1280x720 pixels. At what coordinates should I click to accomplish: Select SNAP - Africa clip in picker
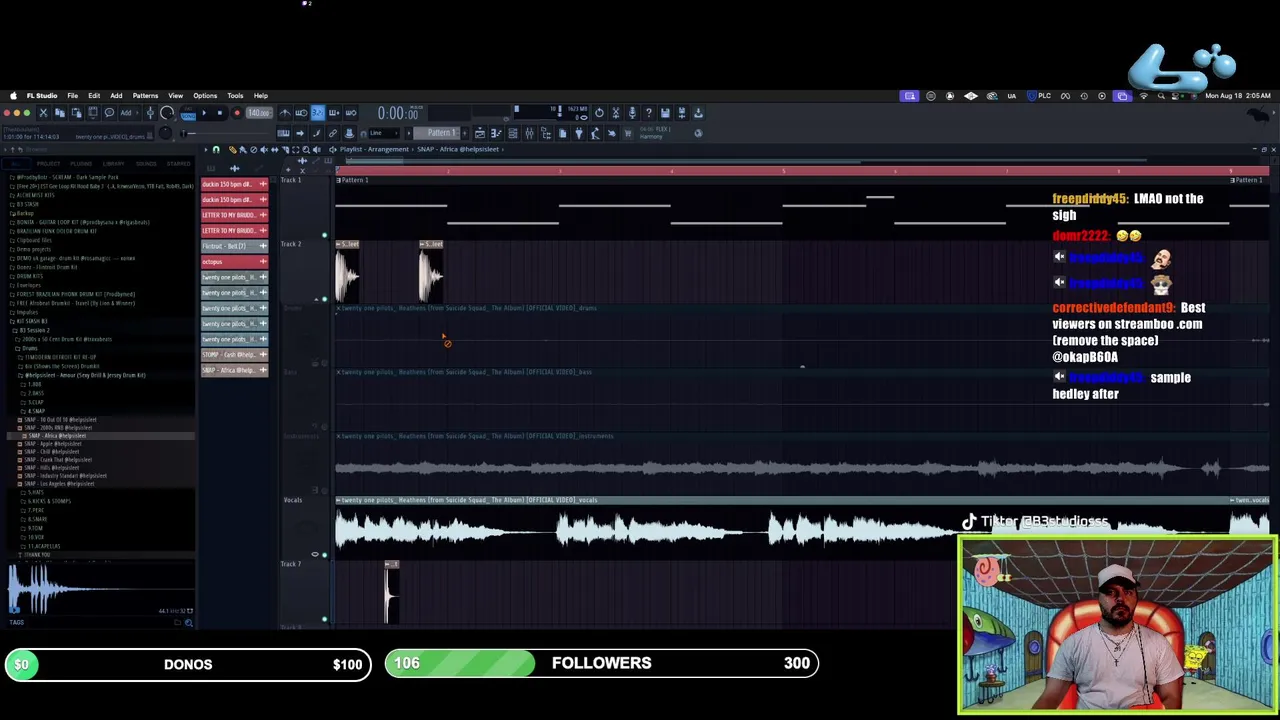point(234,370)
